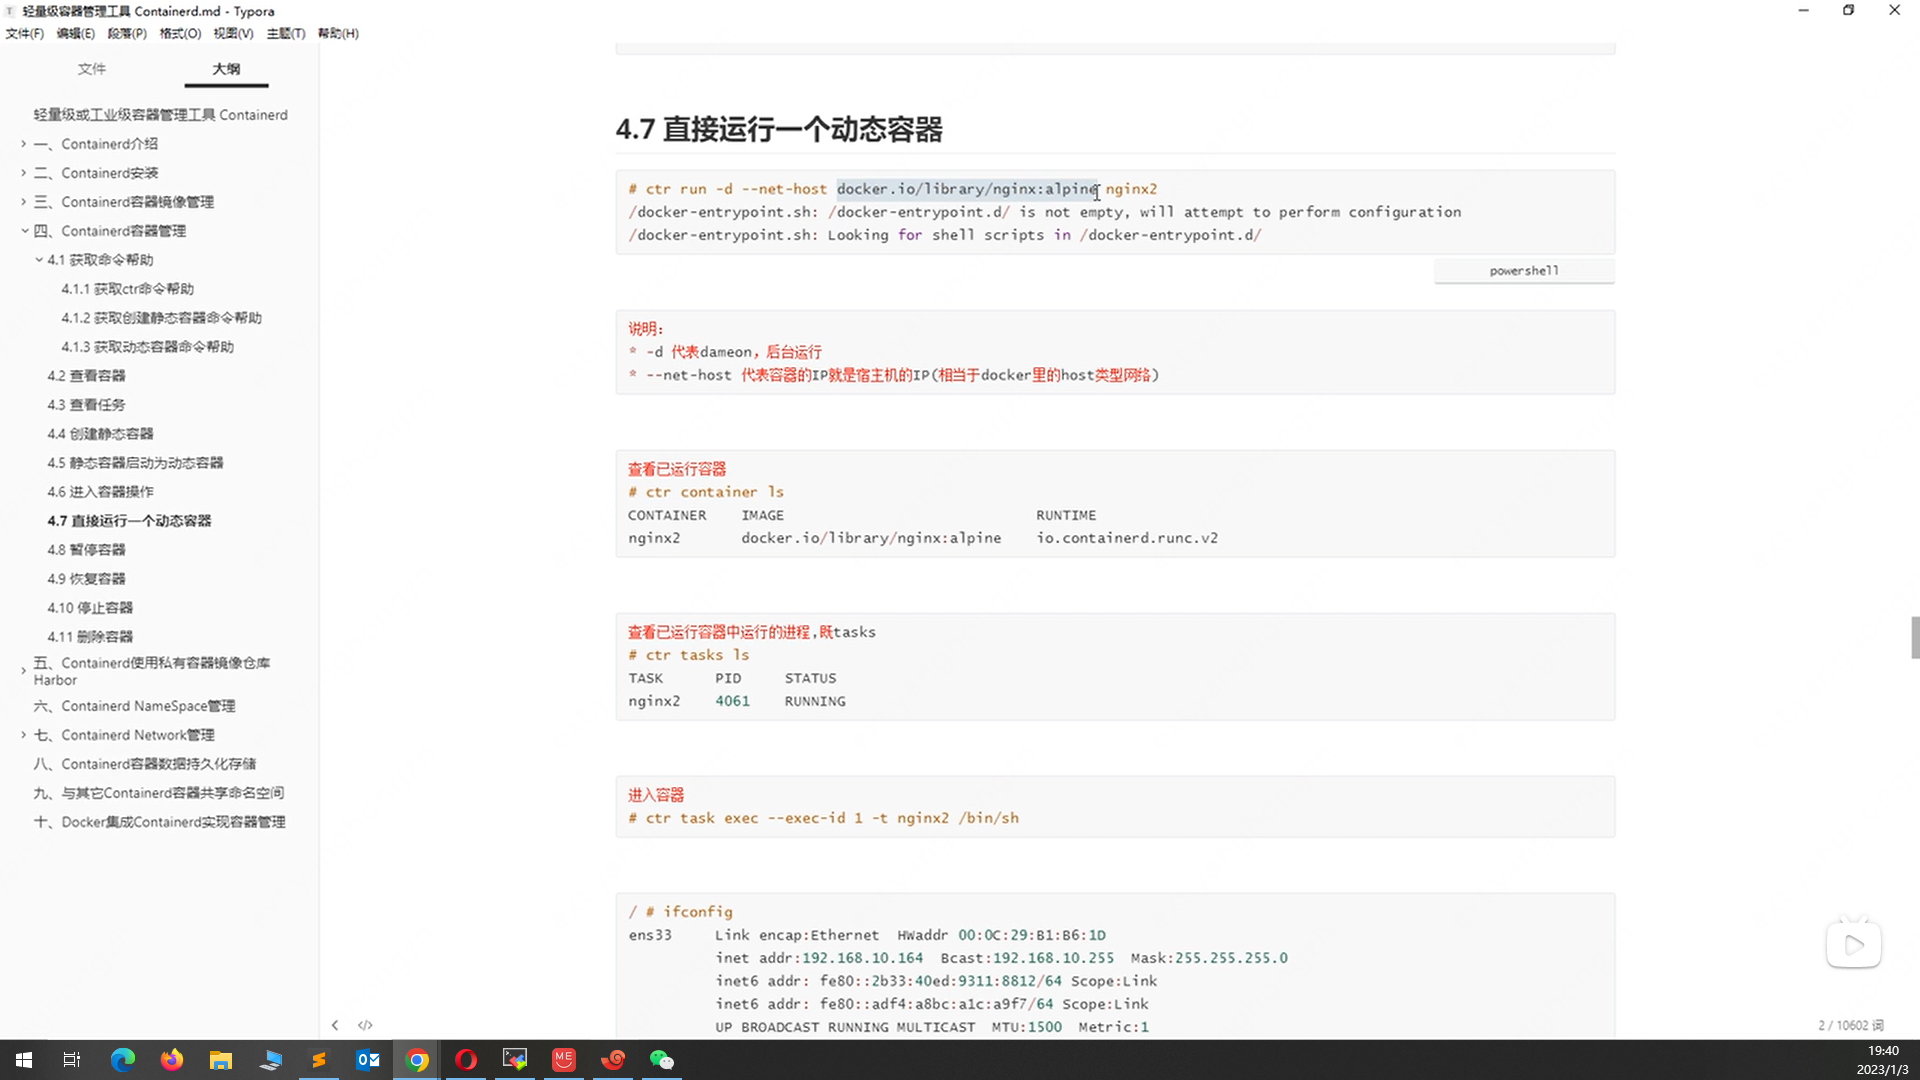Open the 格式(O) menu
1920x1080 pixels.
(180, 33)
